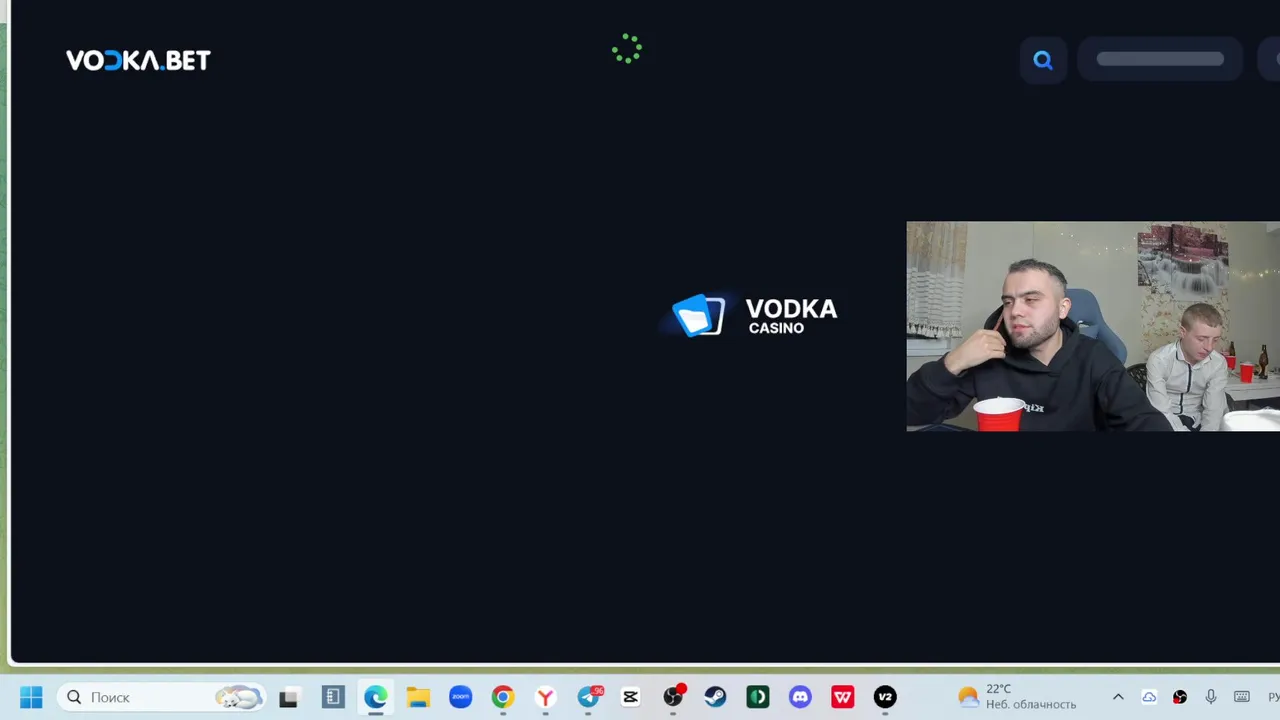Click the taskbar search field labeled Поиск
This screenshot has height=720, width=1280.
[163, 697]
